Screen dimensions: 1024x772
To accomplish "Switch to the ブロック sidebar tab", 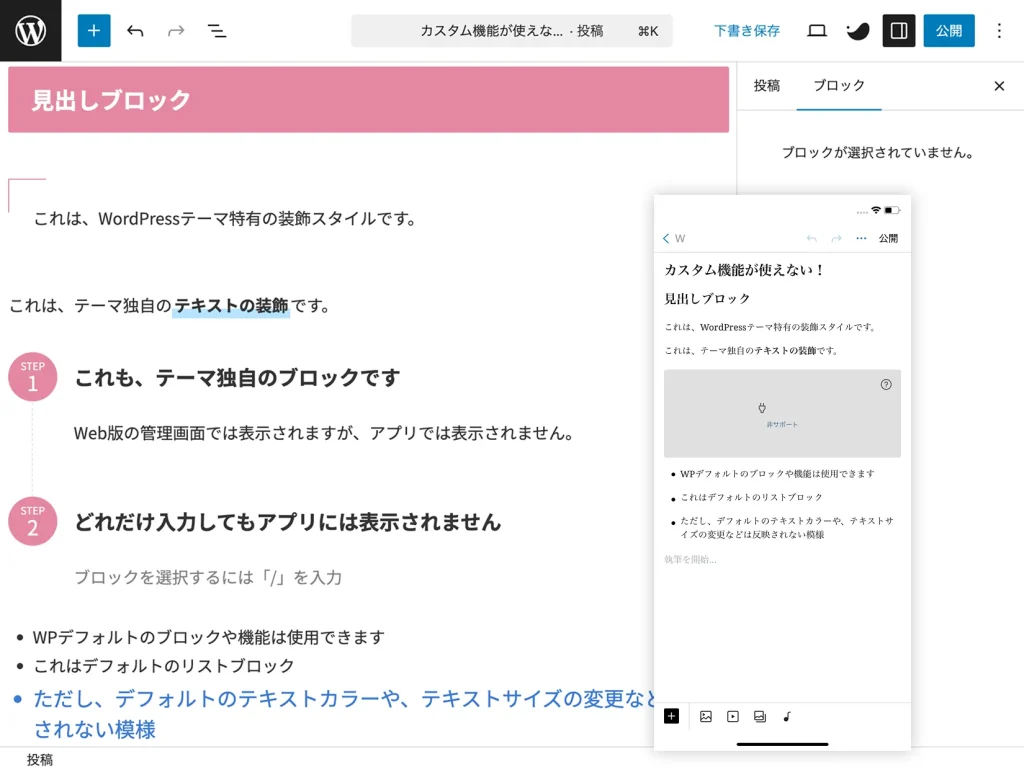I will (839, 86).
